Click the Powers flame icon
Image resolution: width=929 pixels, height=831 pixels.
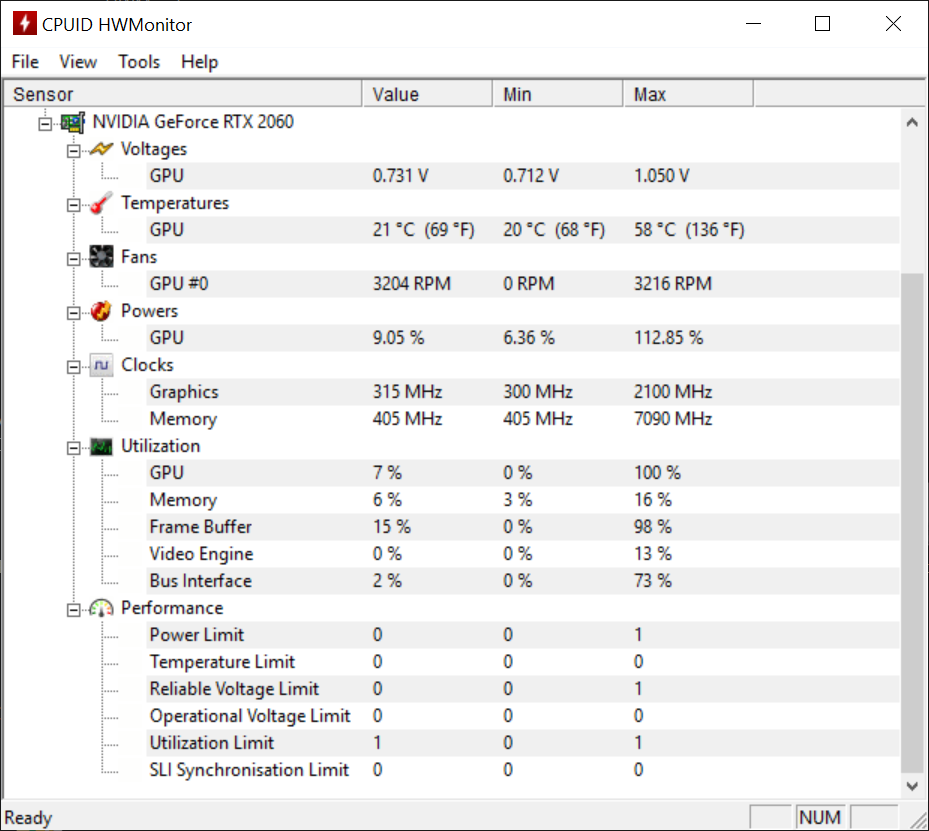(100, 311)
